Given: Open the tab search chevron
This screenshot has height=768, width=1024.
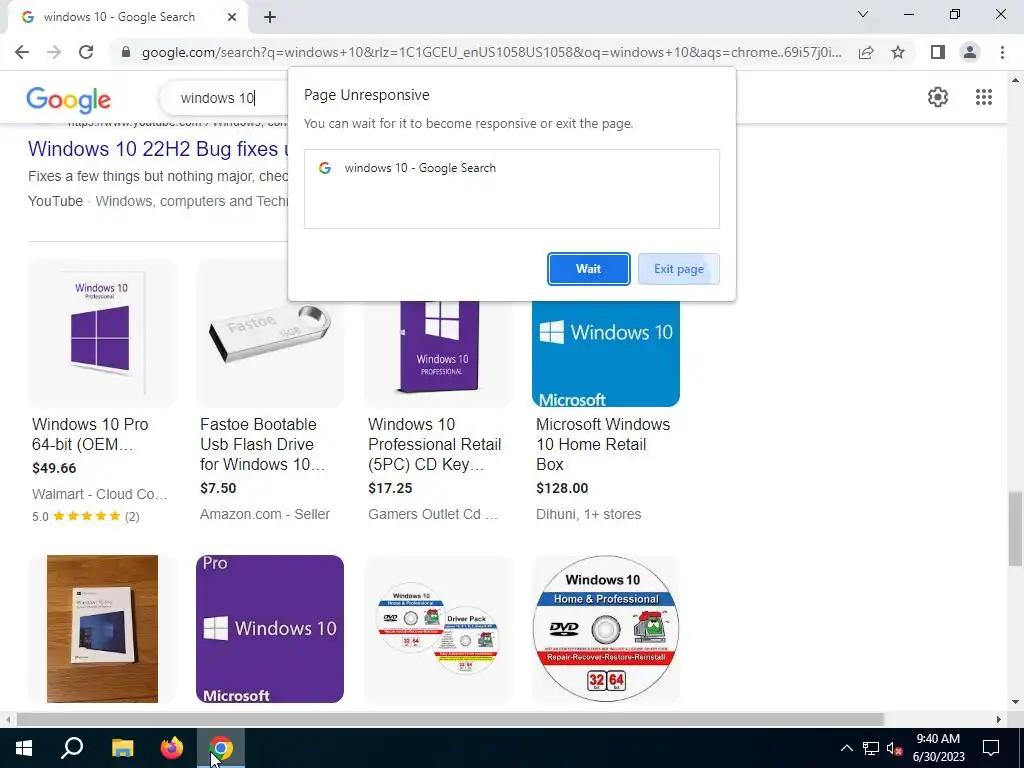Looking at the screenshot, I should pos(863,14).
